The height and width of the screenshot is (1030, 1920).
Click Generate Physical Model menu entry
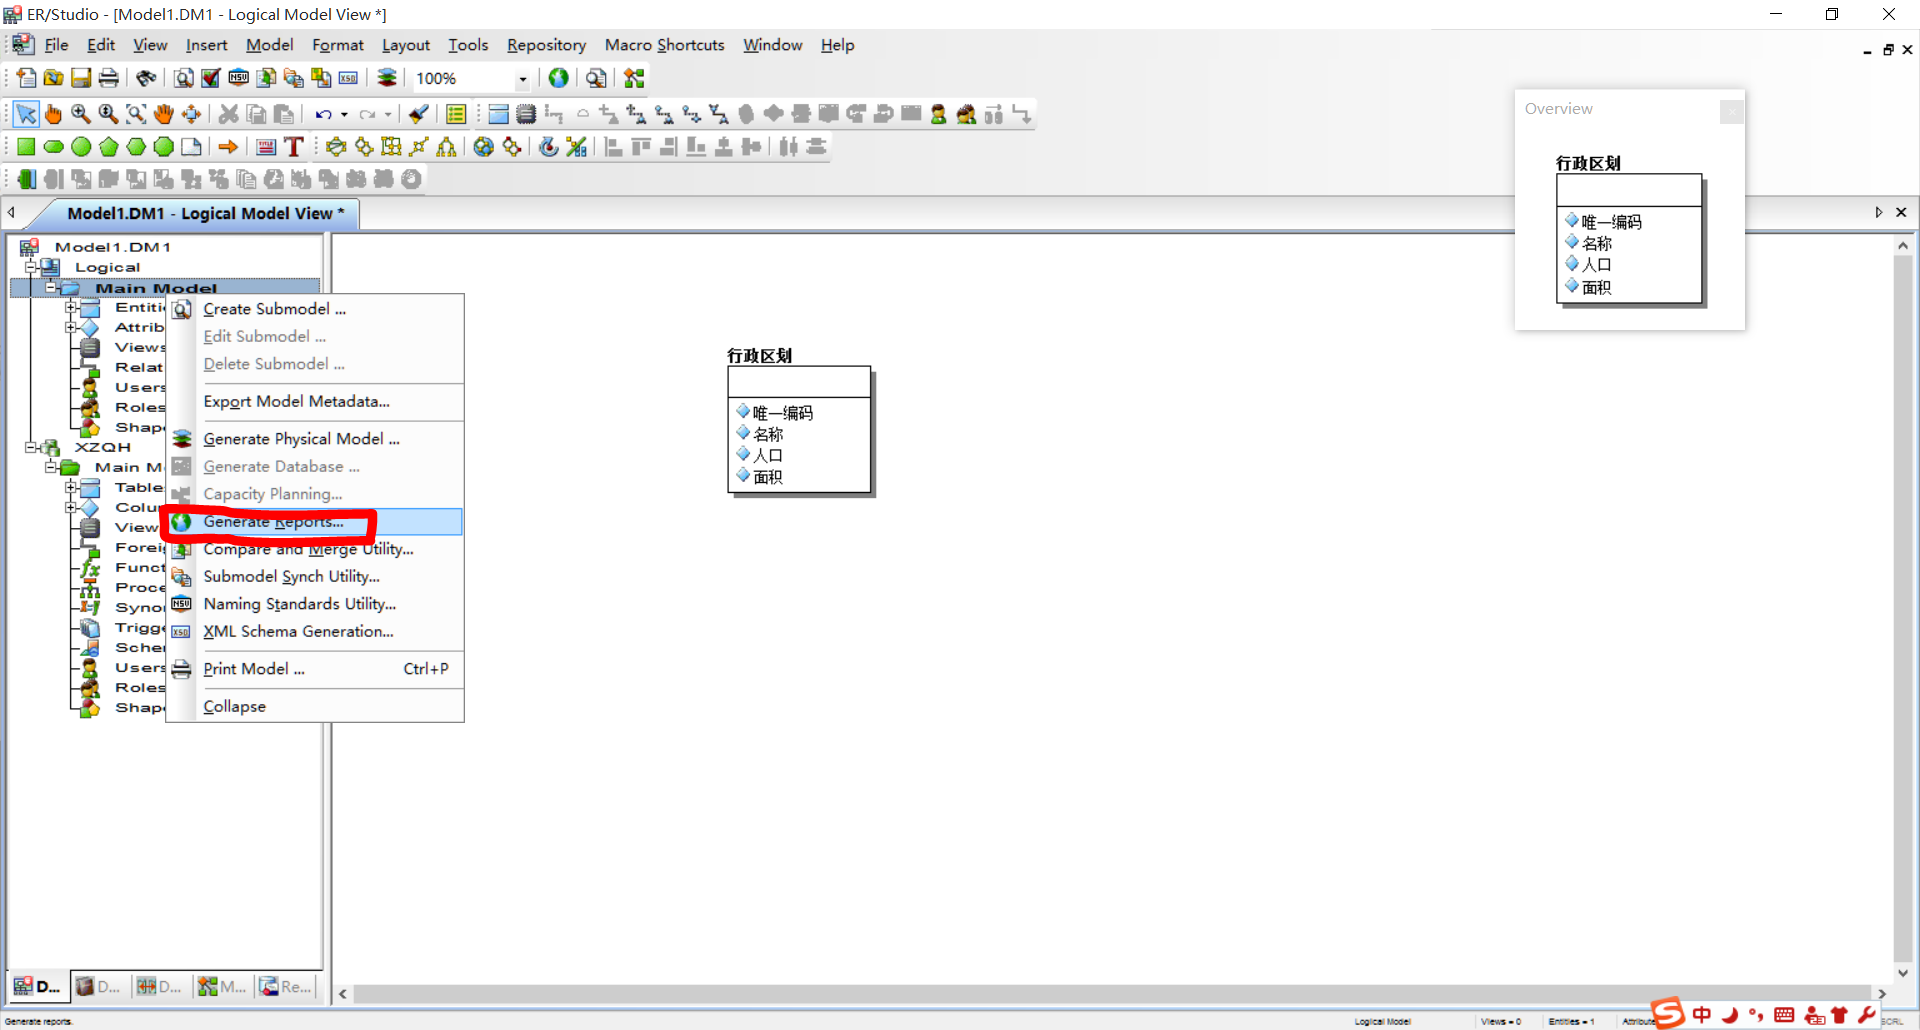click(x=301, y=439)
